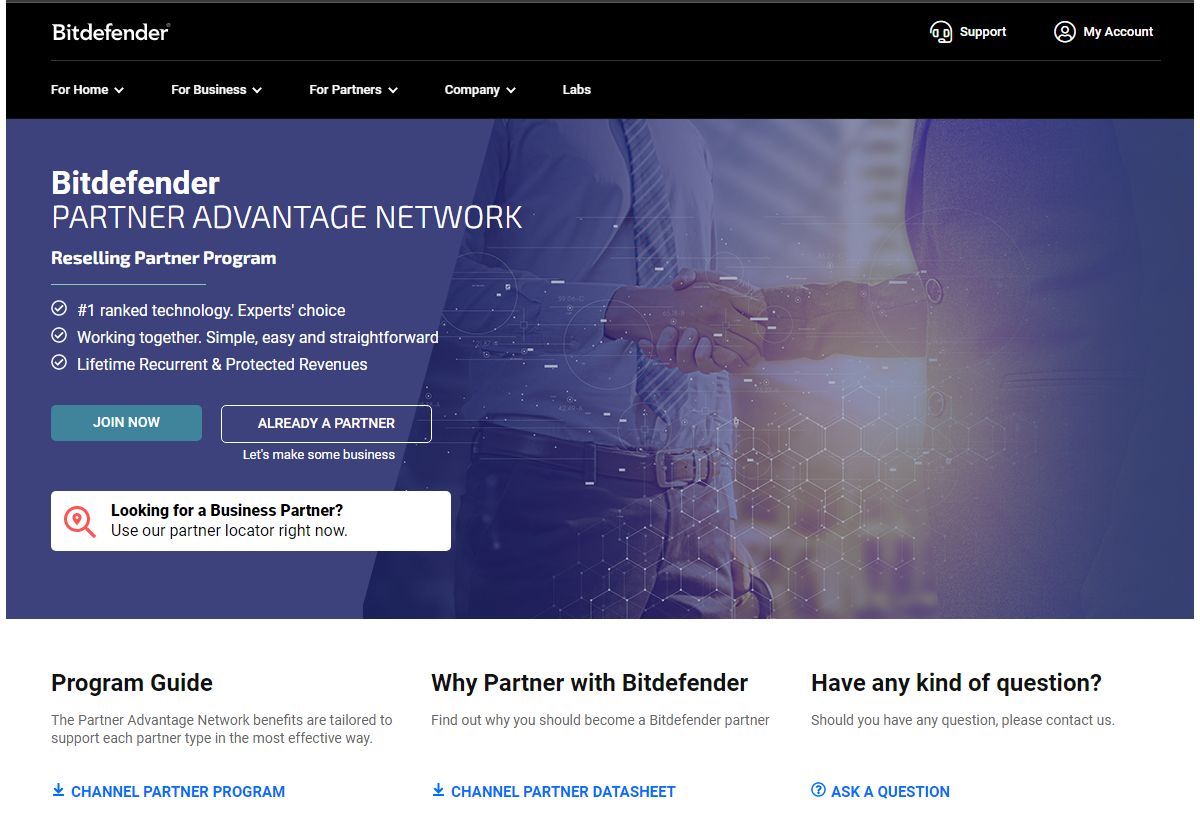Click the checkmark icon next to #1 ranked technology
This screenshot has height=840, width=1200.
click(x=59, y=310)
